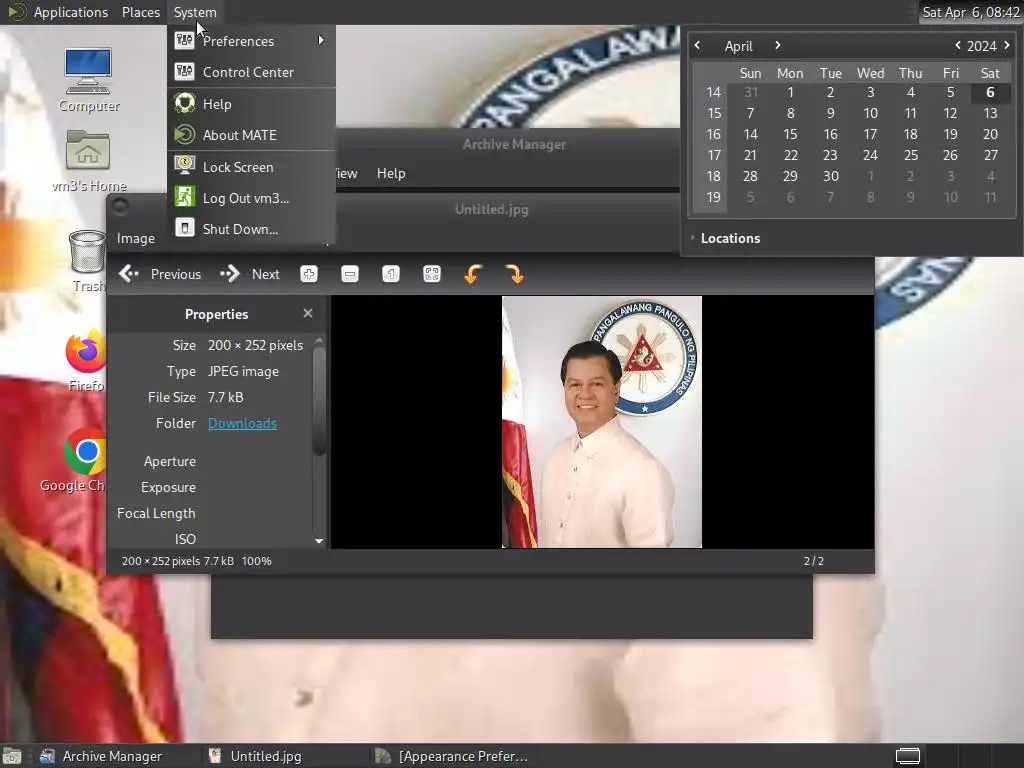This screenshot has height=768, width=1024.
Task: Click the Trash desktop icon
Action: (87, 261)
